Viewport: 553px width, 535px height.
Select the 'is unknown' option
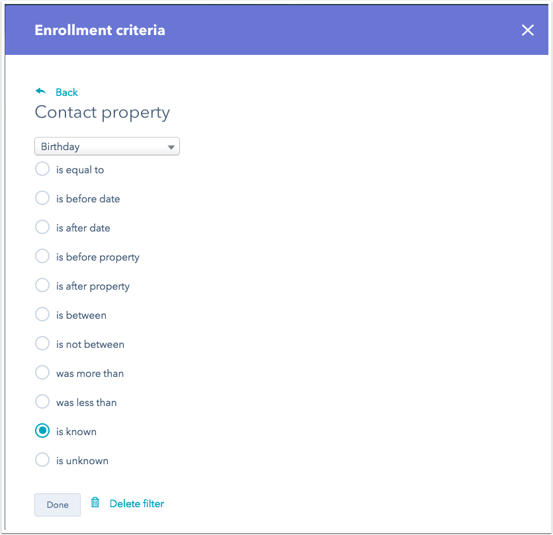tap(42, 460)
